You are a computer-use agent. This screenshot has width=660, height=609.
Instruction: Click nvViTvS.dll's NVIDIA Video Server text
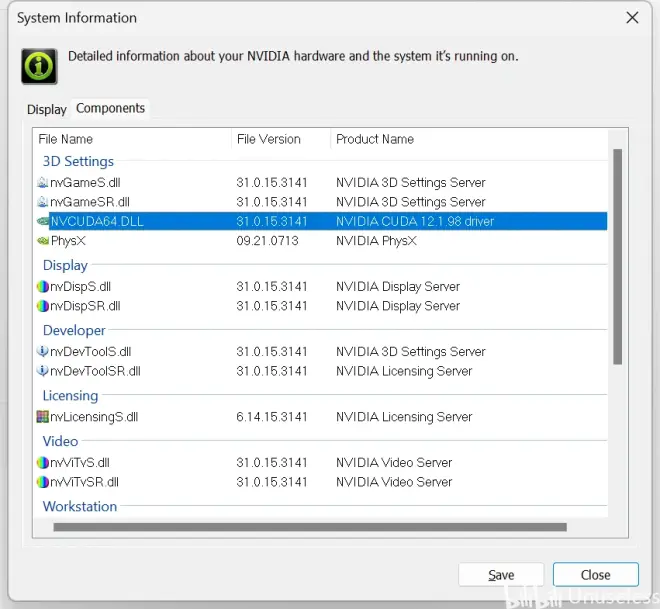(394, 463)
